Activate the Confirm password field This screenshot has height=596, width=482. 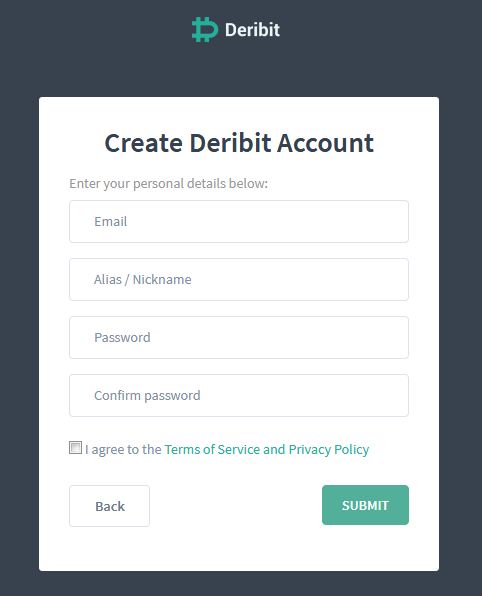click(x=239, y=395)
